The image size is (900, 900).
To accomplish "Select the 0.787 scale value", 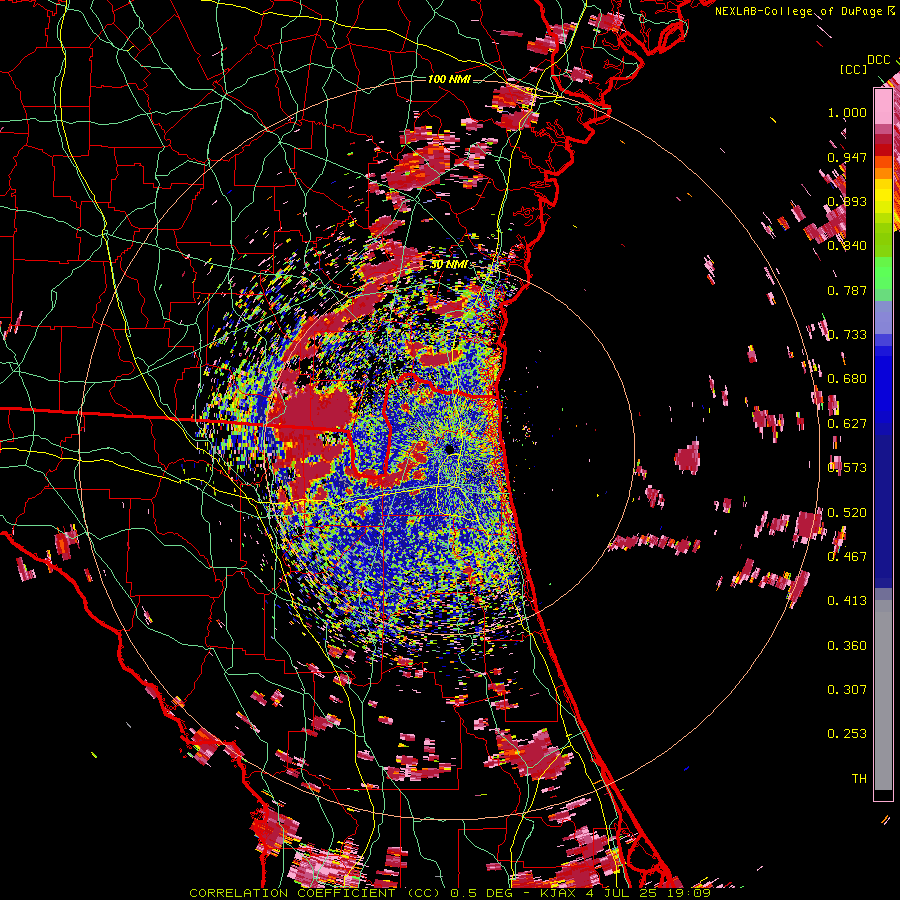I will point(847,290).
